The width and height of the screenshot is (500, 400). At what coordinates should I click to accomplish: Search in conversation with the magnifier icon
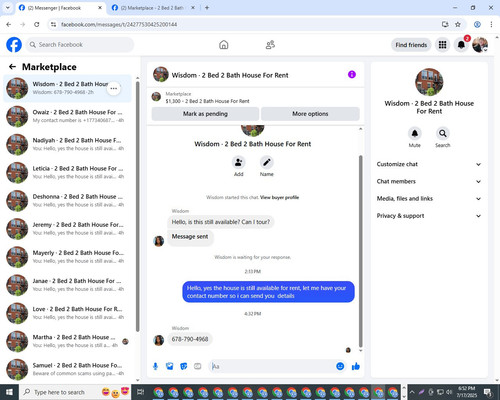(443, 133)
